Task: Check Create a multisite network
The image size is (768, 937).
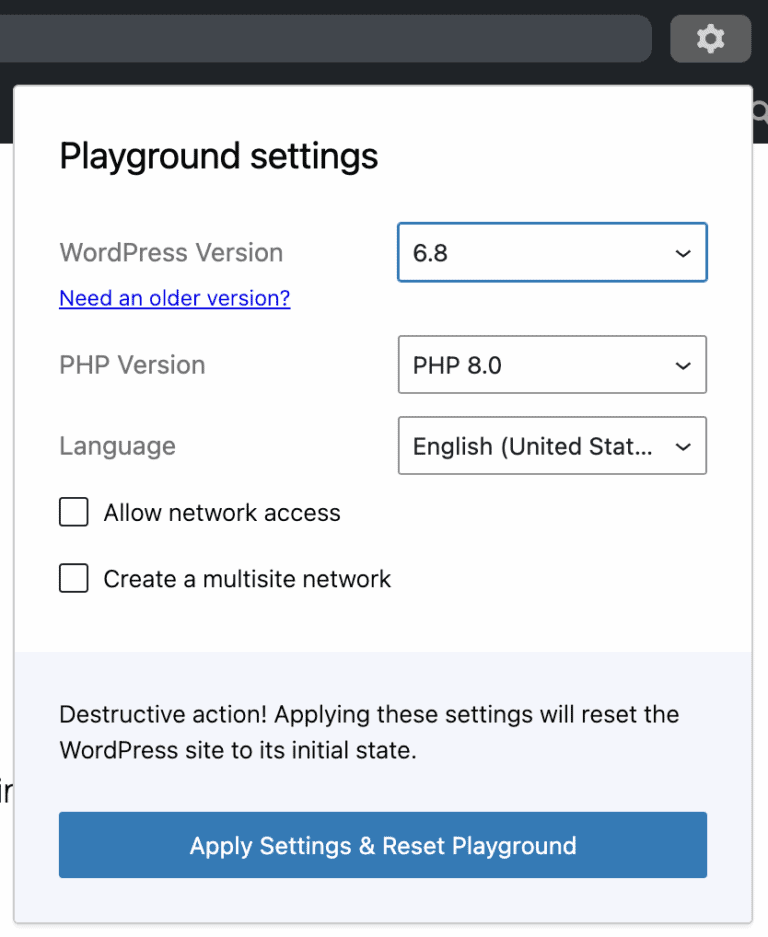Action: tap(74, 578)
